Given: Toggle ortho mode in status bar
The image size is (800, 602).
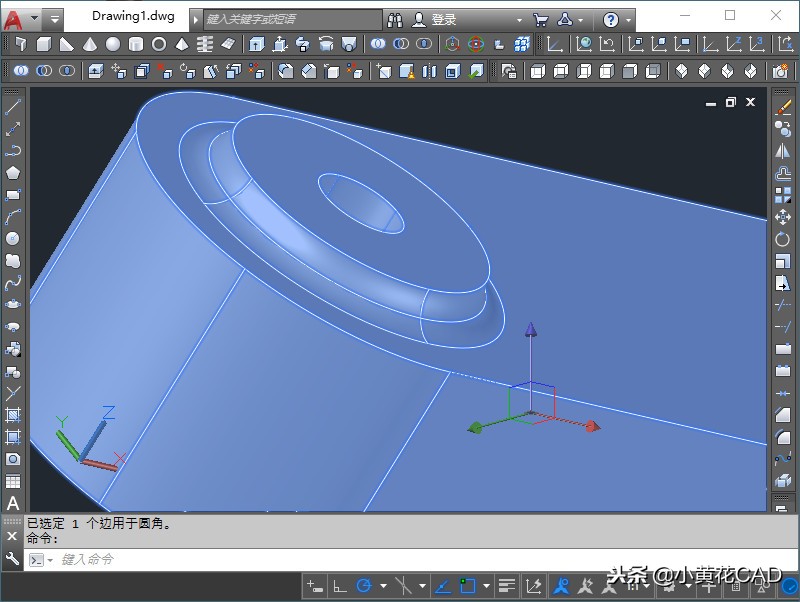Looking at the screenshot, I should (340, 586).
